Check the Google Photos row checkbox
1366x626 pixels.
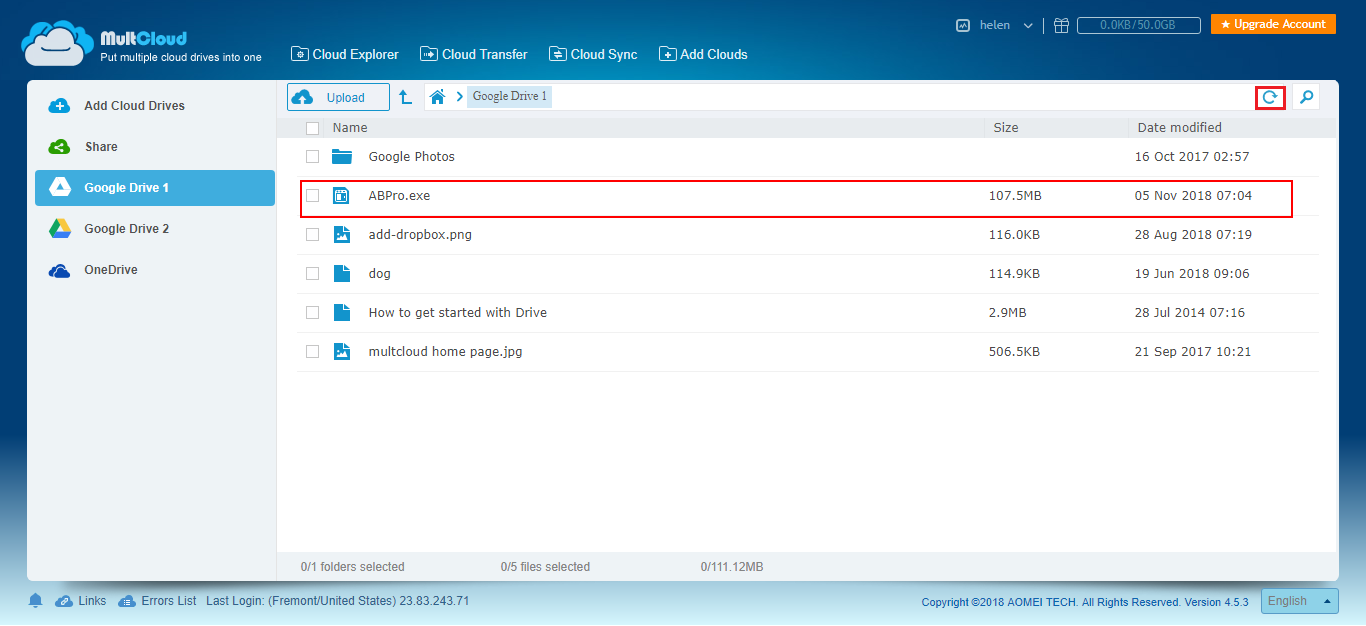coord(313,157)
